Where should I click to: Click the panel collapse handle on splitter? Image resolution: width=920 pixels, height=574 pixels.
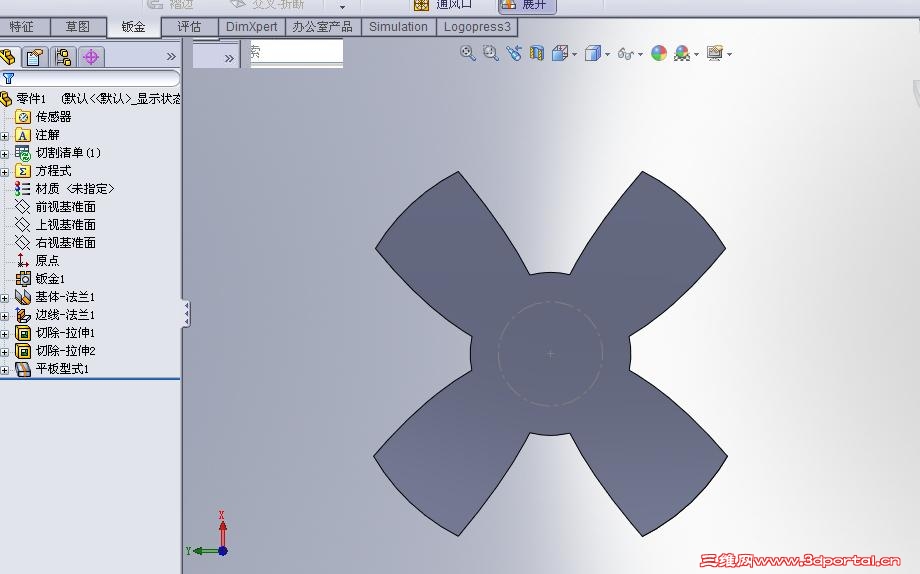[x=186, y=314]
